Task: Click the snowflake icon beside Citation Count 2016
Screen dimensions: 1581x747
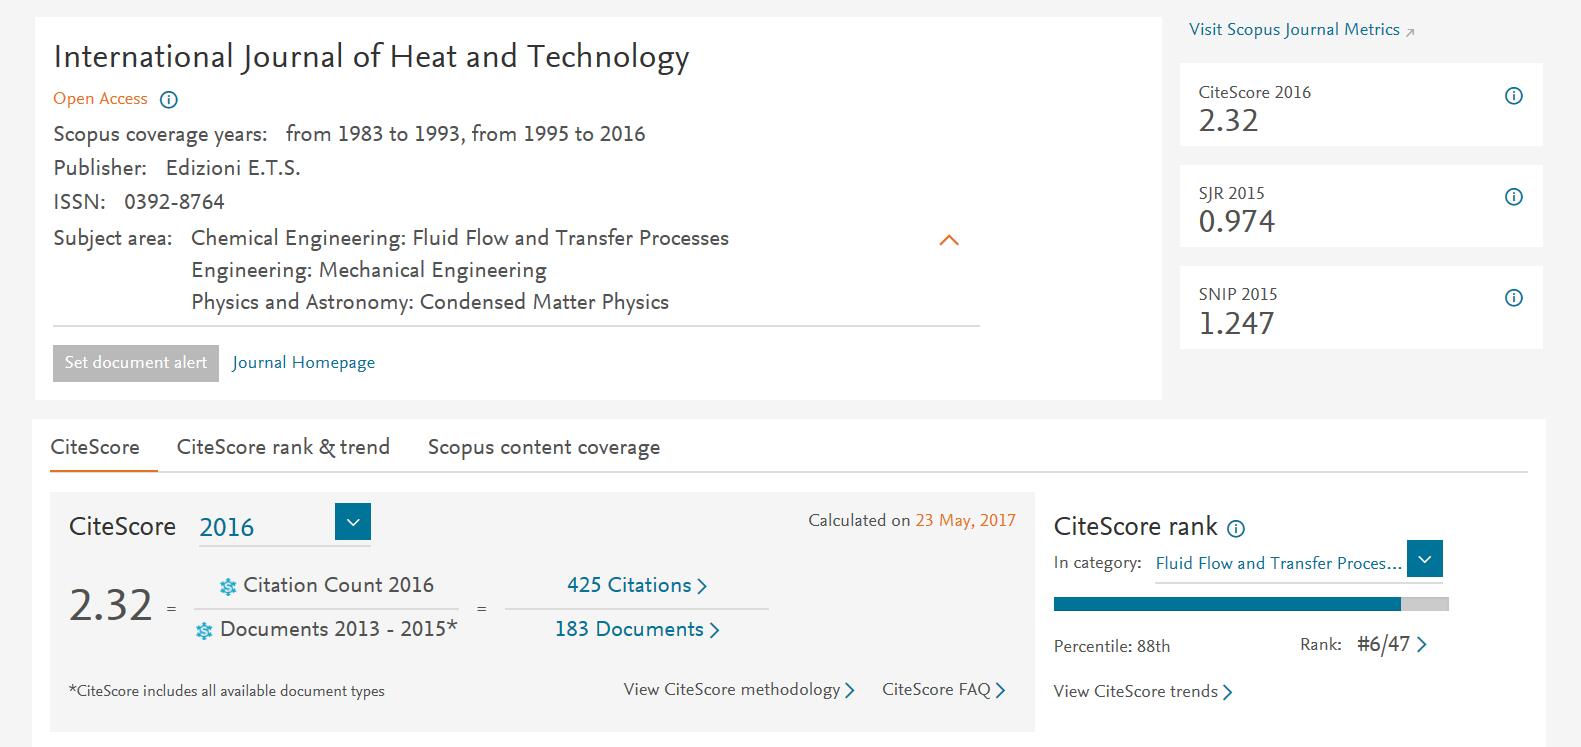Action: [x=228, y=587]
